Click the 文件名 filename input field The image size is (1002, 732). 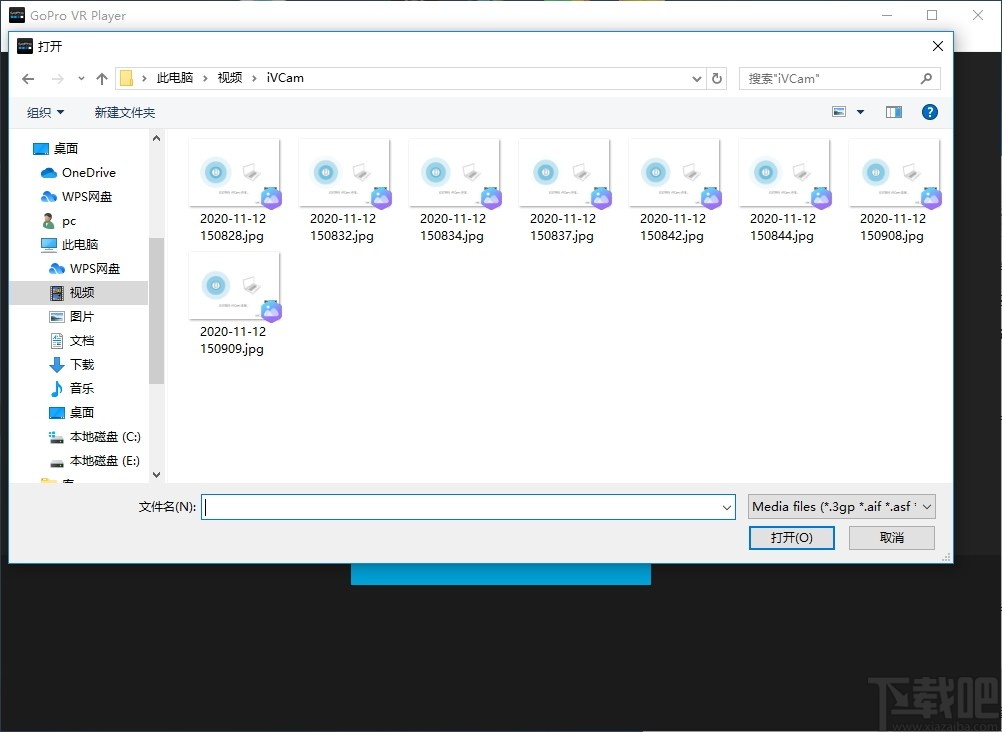(468, 507)
